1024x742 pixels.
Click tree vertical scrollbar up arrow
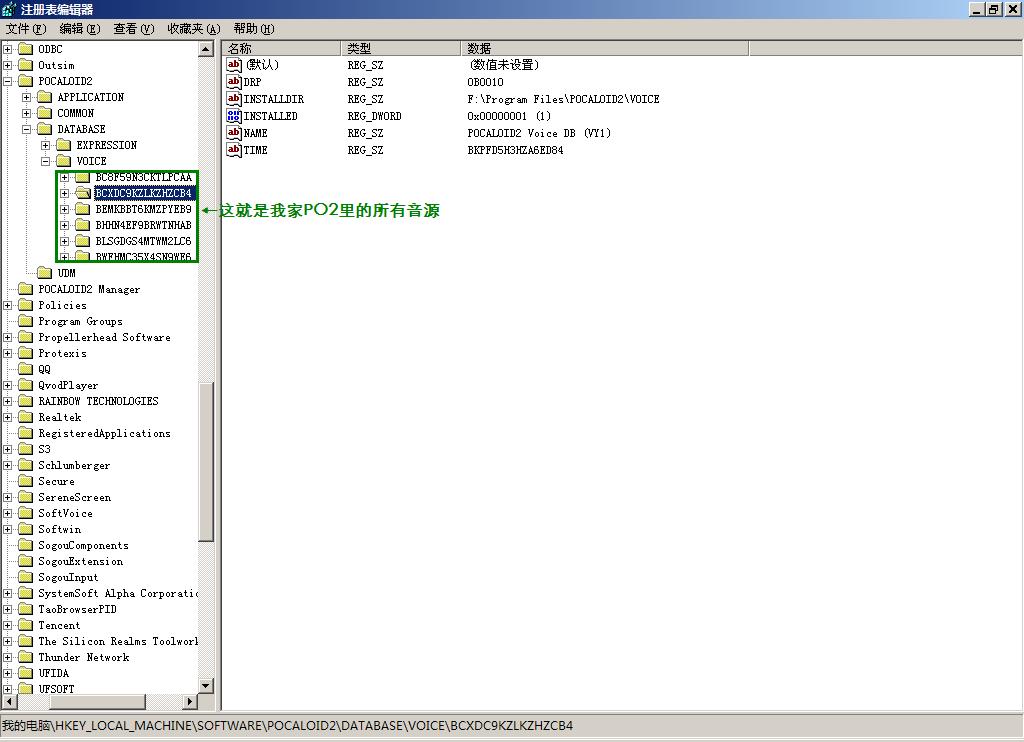[206, 49]
